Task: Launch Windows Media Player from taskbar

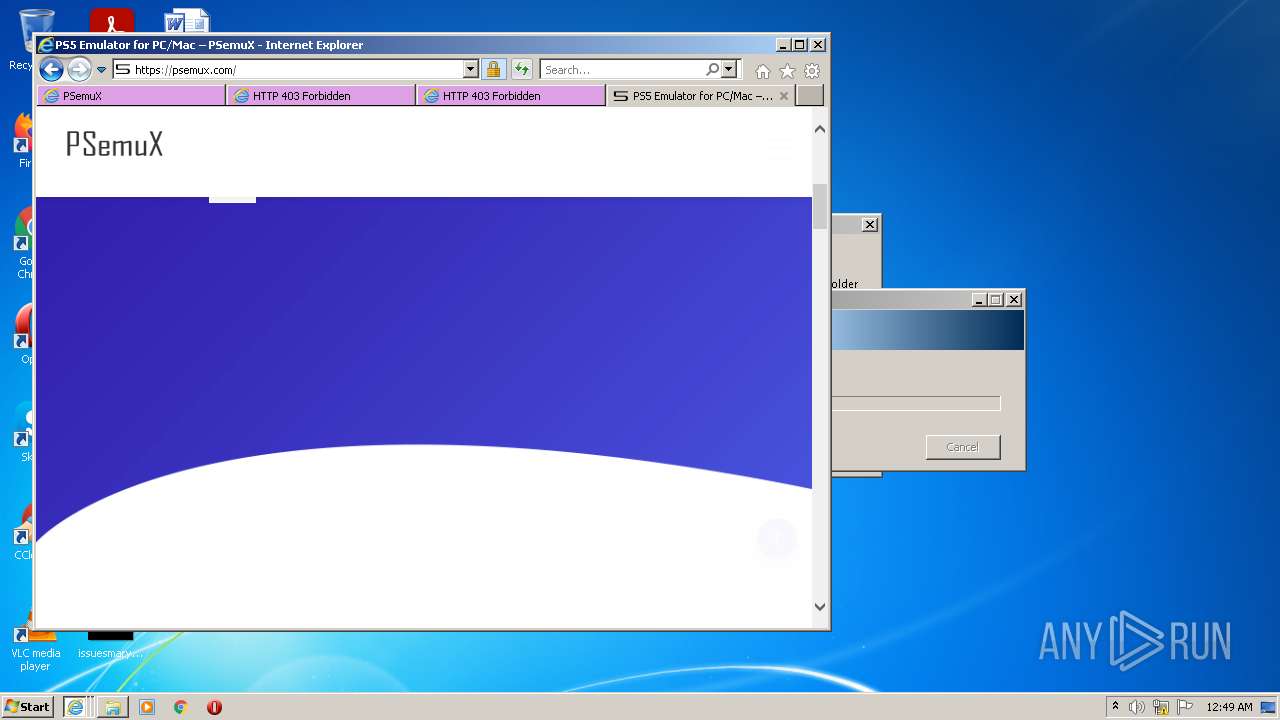Action: [x=147, y=707]
